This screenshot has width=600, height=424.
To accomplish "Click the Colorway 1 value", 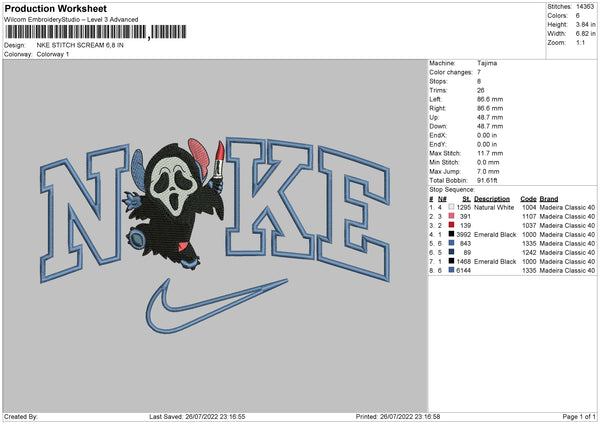I will [x=53, y=54].
